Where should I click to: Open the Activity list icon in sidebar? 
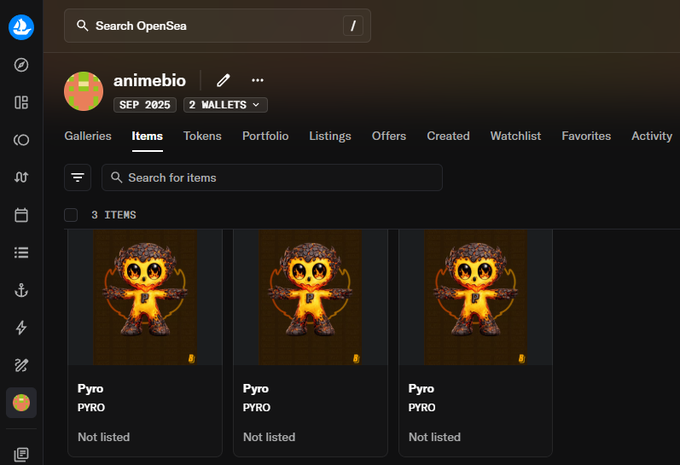(21, 252)
